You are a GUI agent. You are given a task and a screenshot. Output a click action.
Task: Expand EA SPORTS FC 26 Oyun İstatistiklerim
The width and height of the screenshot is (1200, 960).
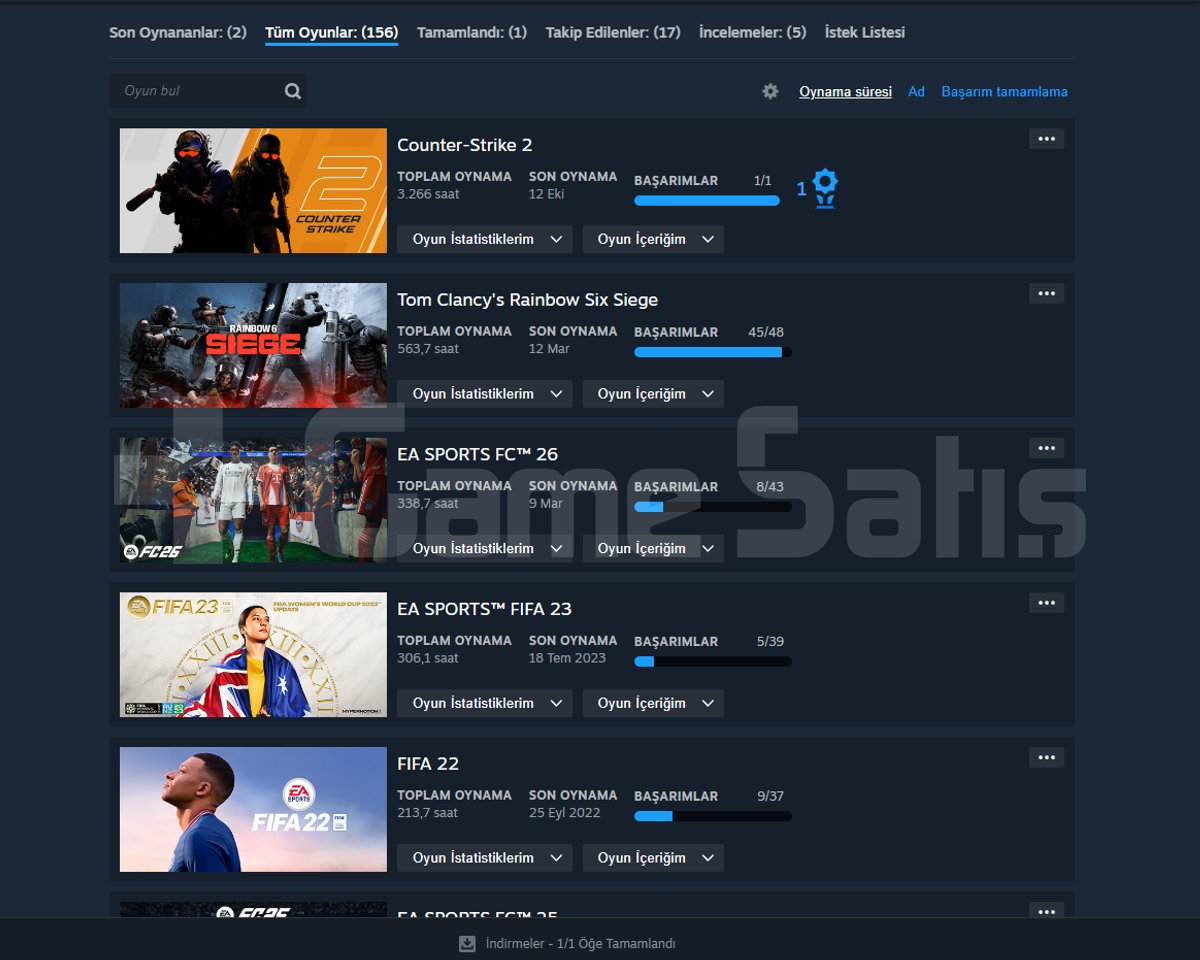coord(485,548)
